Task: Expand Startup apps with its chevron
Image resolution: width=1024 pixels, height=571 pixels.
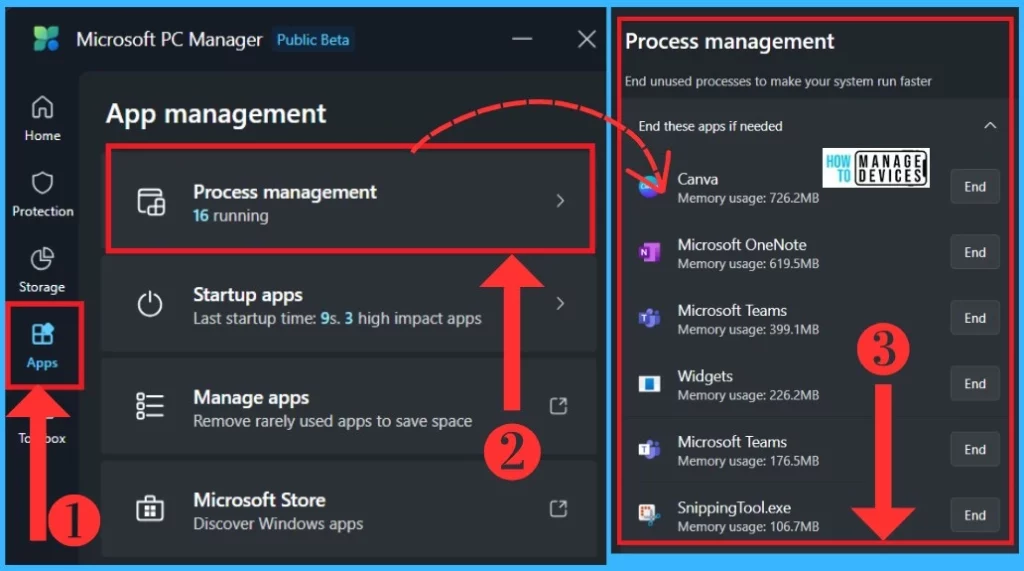Action: point(560,303)
